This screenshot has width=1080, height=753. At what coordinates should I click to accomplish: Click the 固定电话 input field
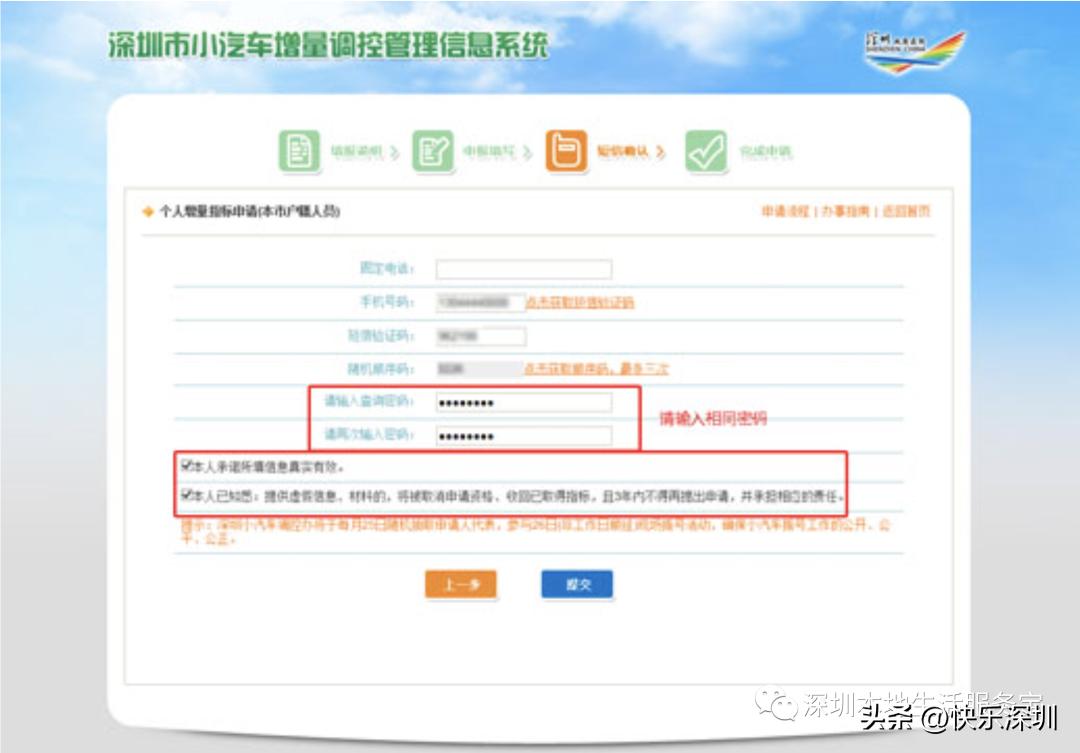(x=524, y=268)
